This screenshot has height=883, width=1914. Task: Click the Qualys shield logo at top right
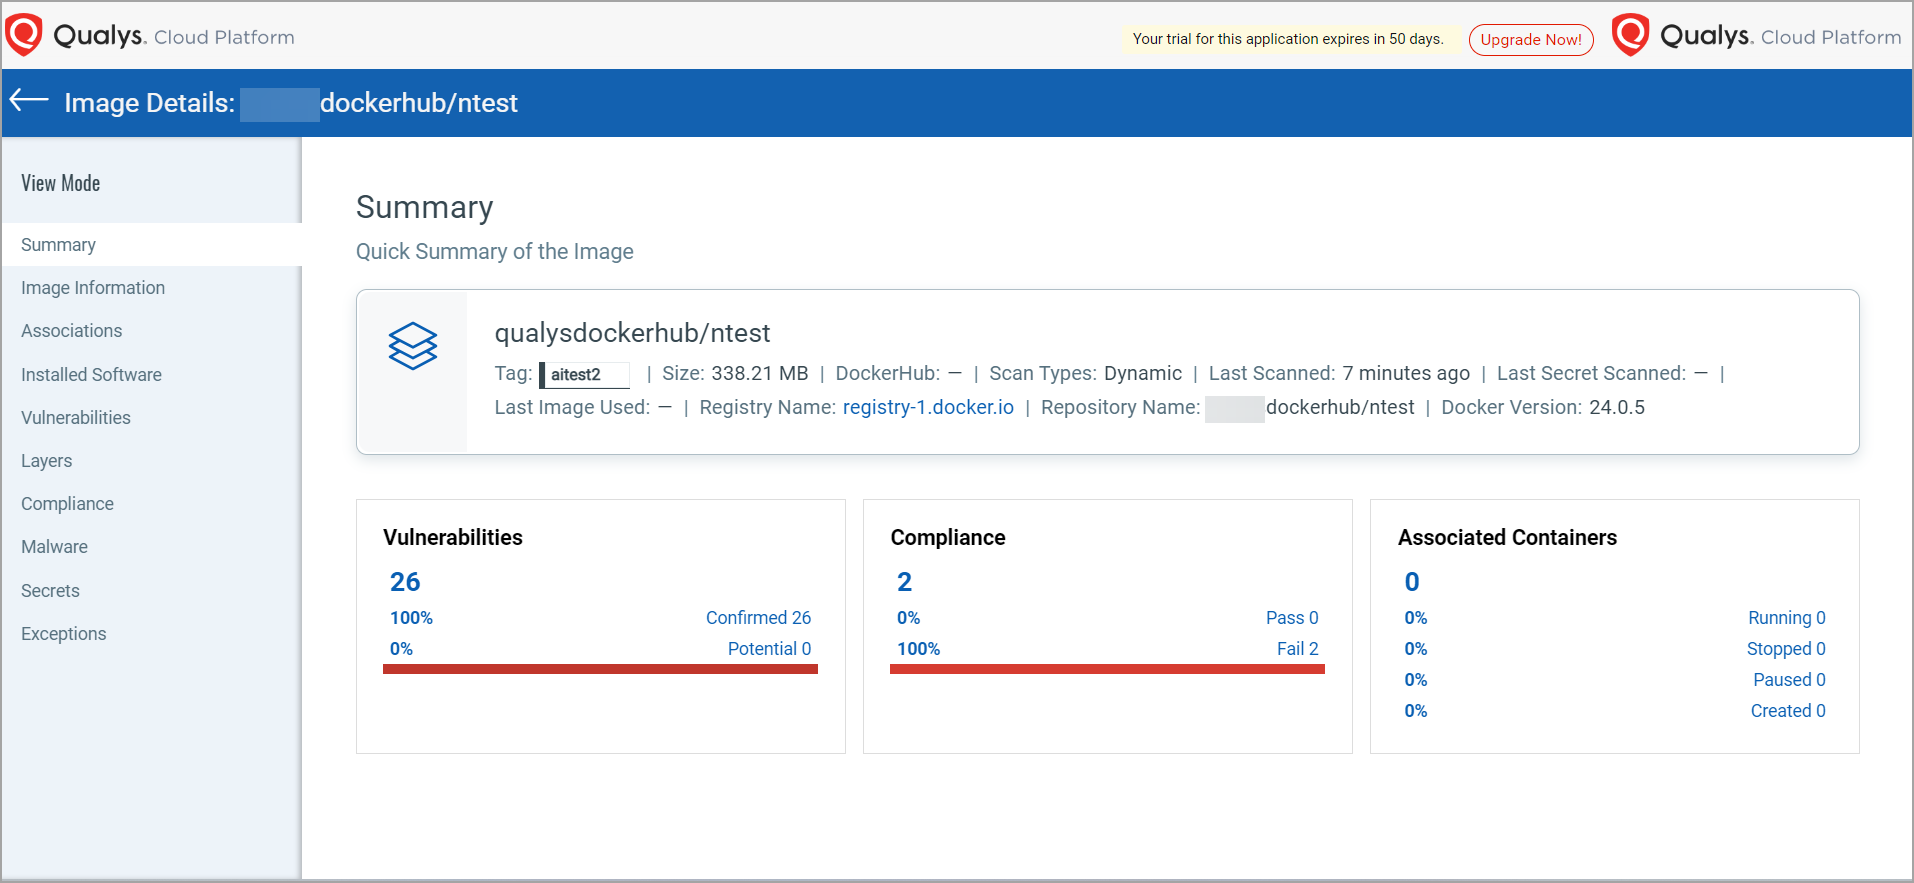coord(1630,35)
